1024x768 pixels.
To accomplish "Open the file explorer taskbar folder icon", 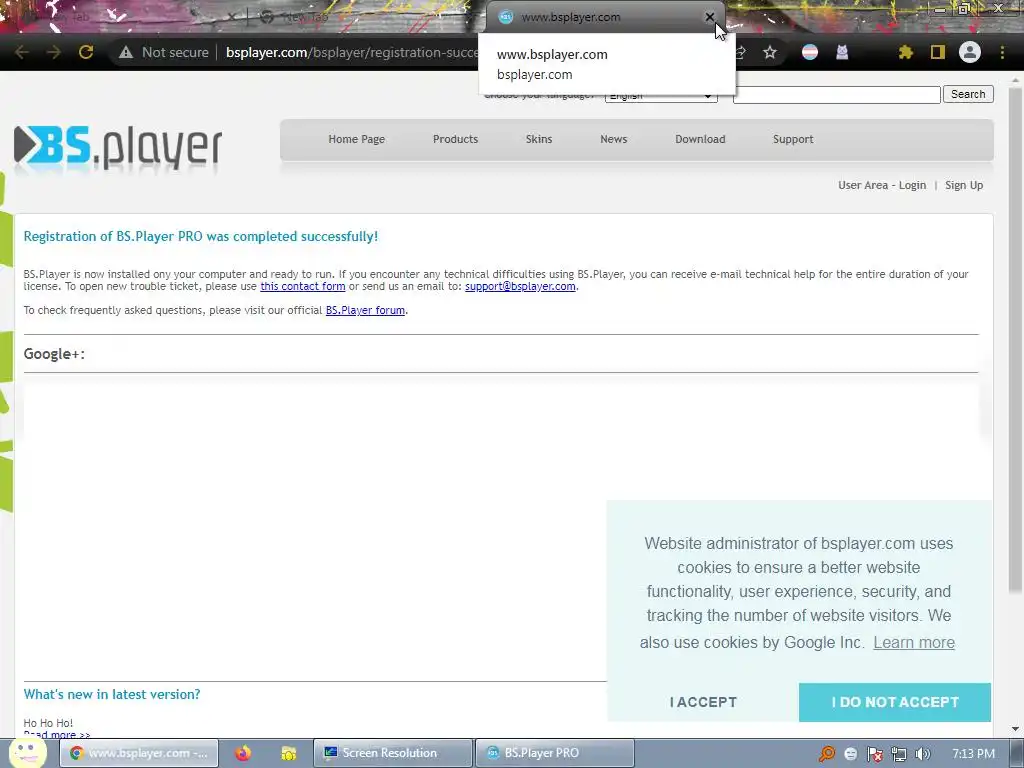I will point(288,753).
